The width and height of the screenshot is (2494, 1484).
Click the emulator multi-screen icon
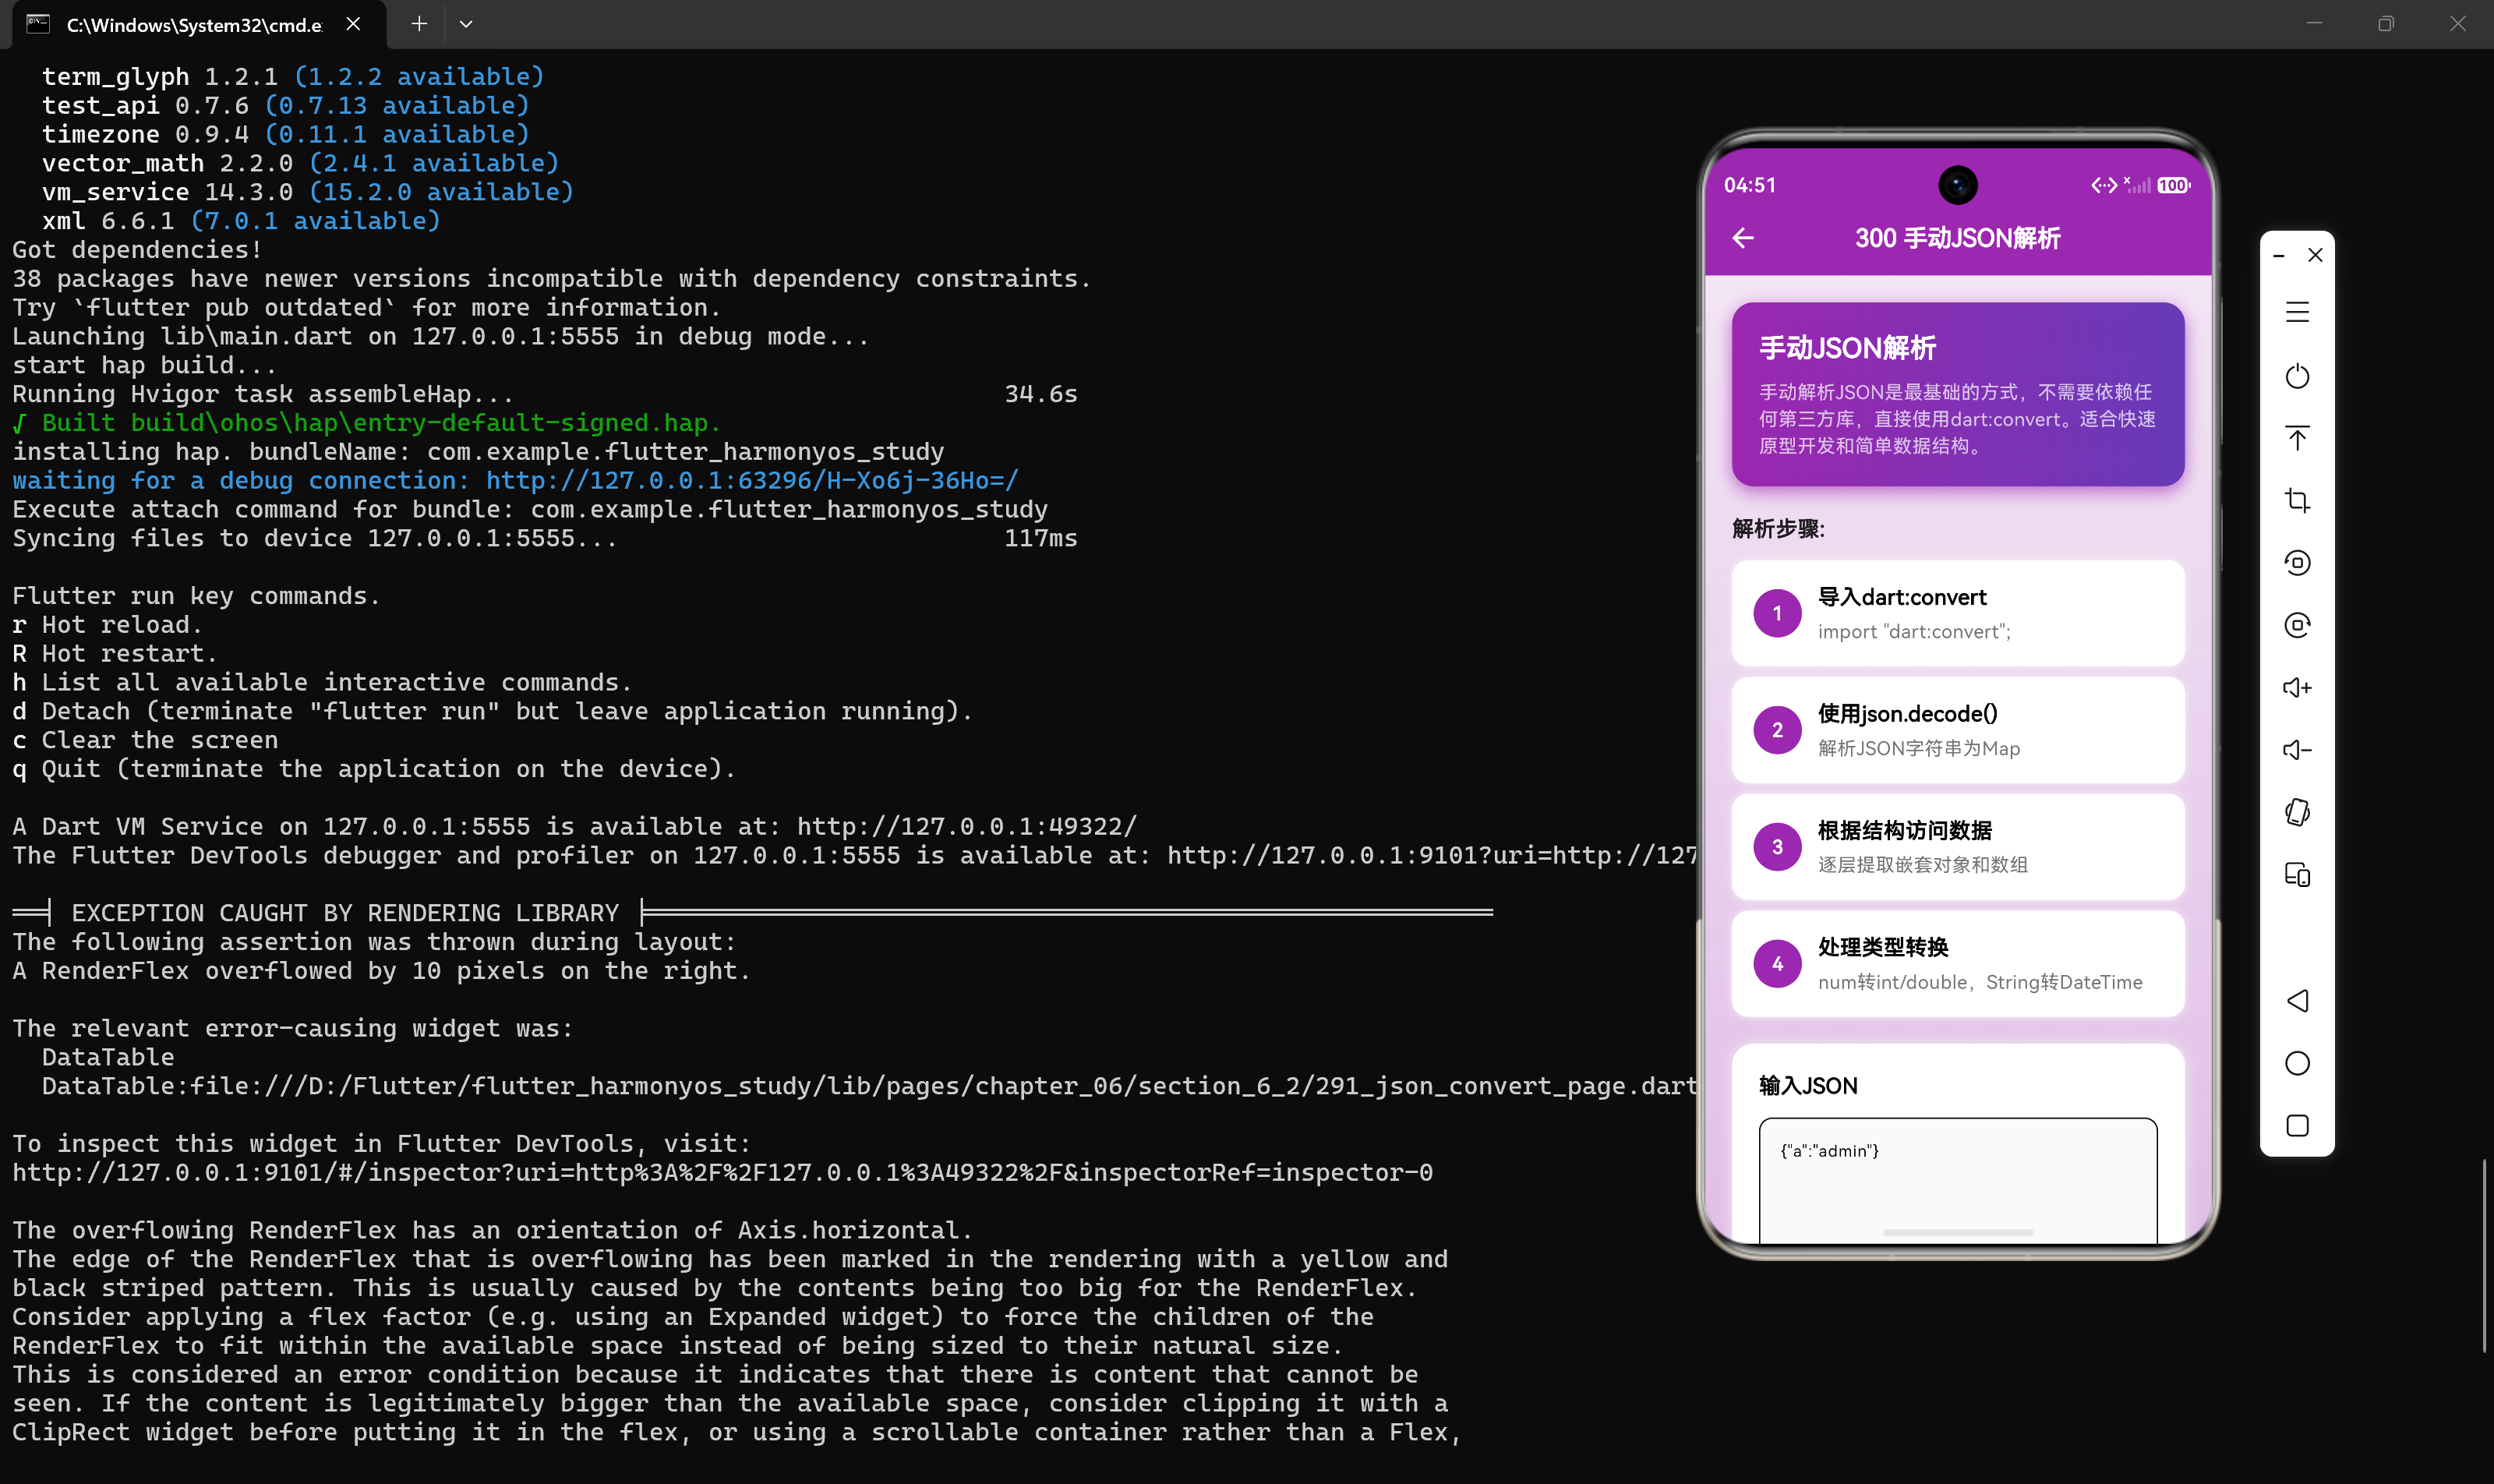click(x=2297, y=875)
